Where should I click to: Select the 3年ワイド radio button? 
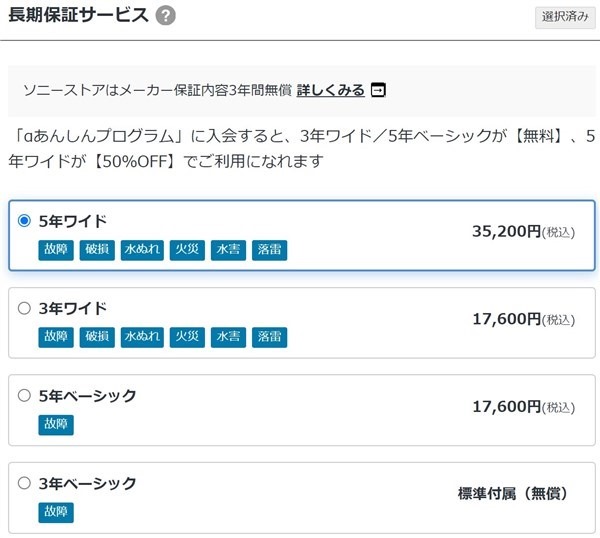point(25,308)
